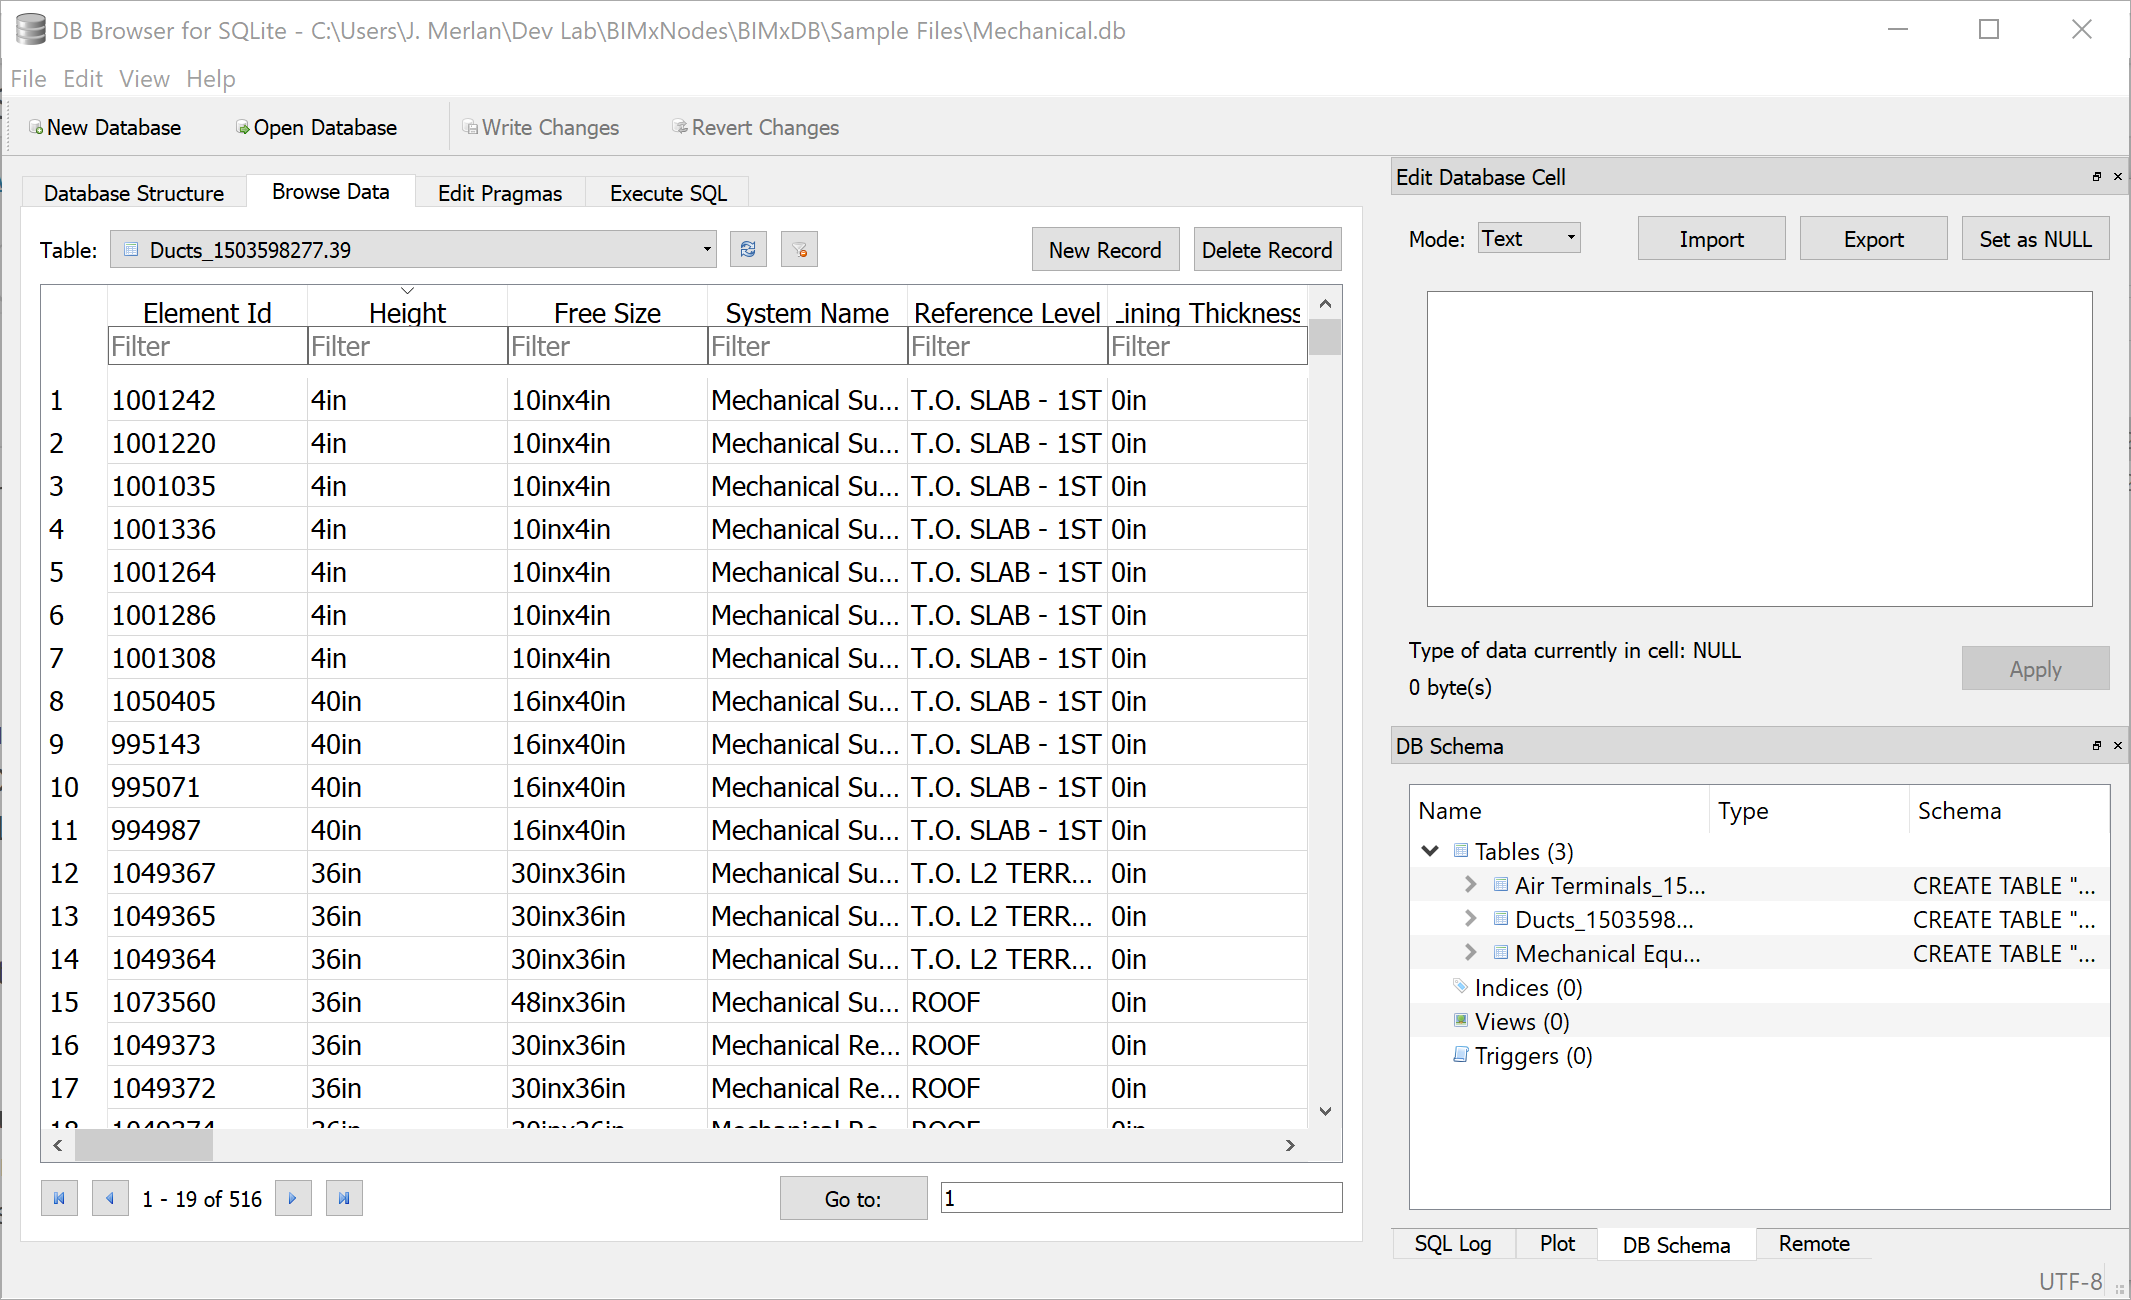Select the Browse Data tab

pyautogui.click(x=332, y=192)
